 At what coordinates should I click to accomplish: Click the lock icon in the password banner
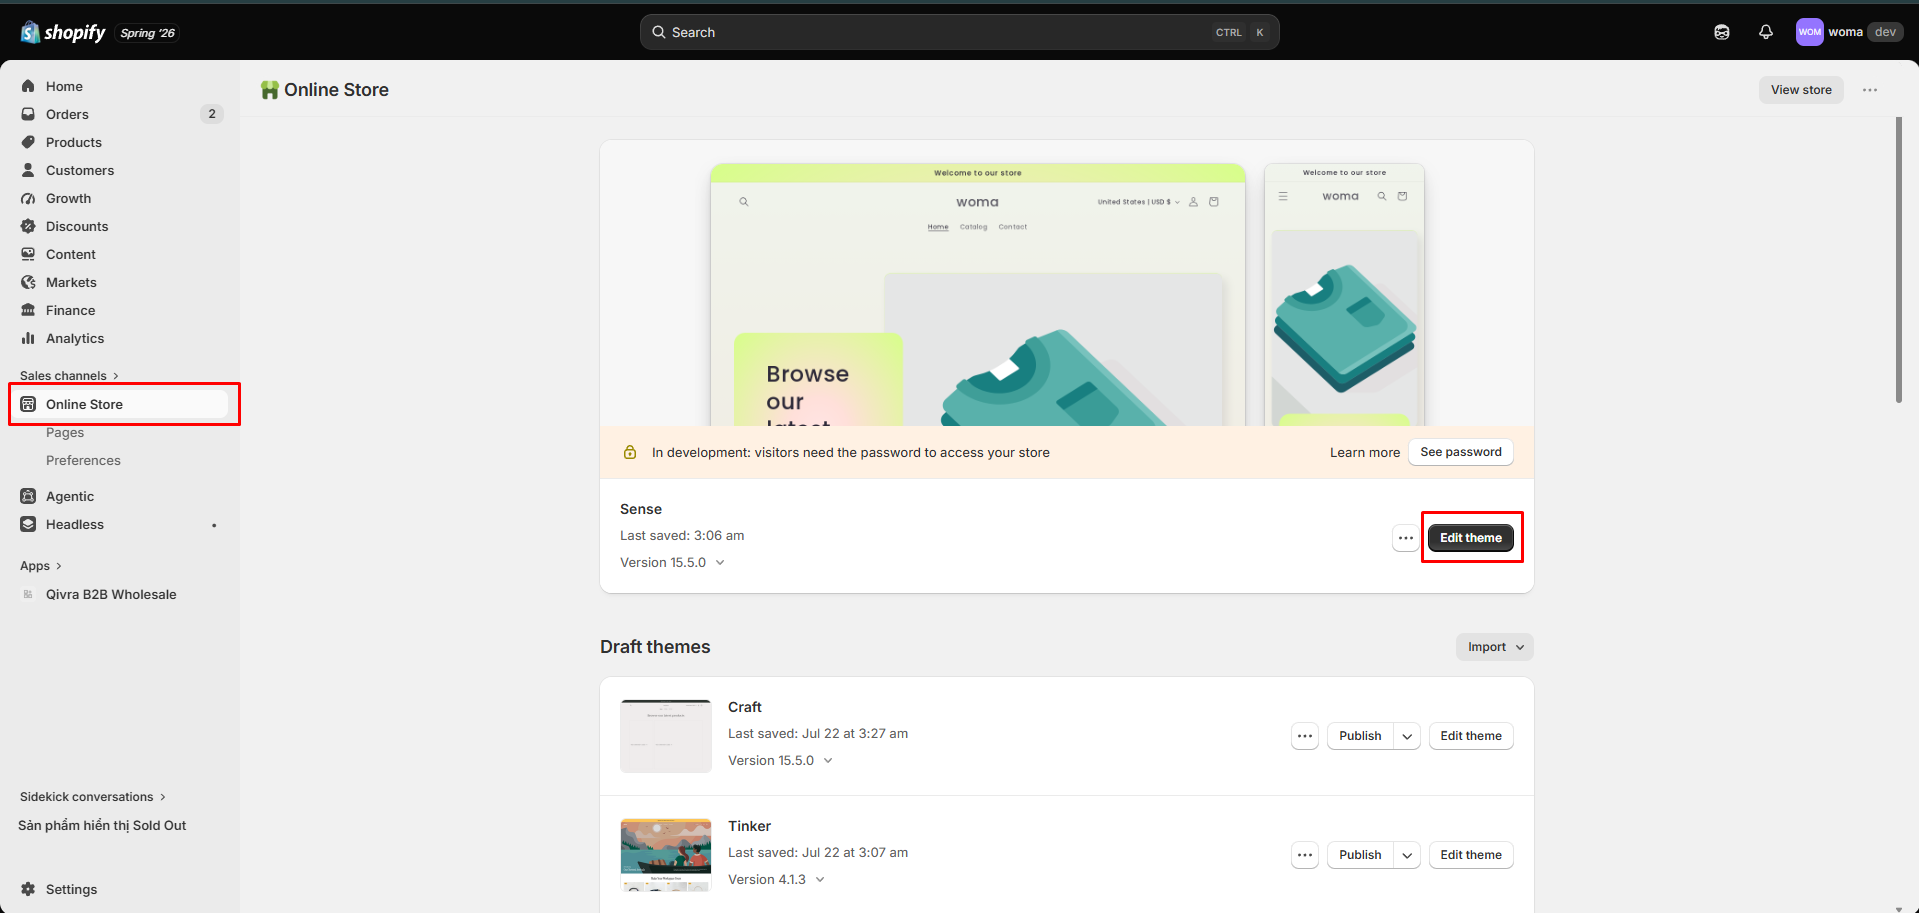coord(630,453)
